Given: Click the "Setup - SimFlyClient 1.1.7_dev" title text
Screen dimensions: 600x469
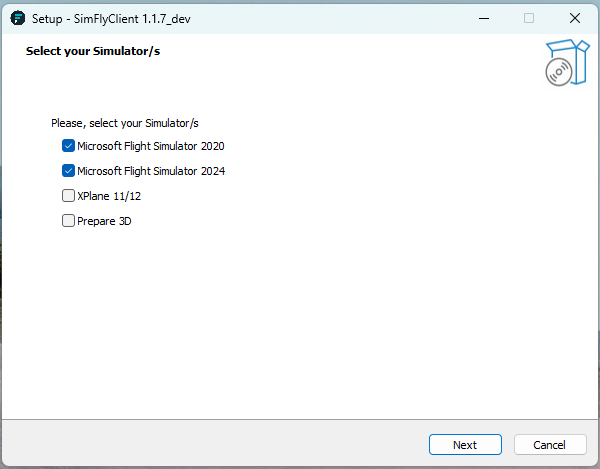Looking at the screenshot, I should 110,18.
